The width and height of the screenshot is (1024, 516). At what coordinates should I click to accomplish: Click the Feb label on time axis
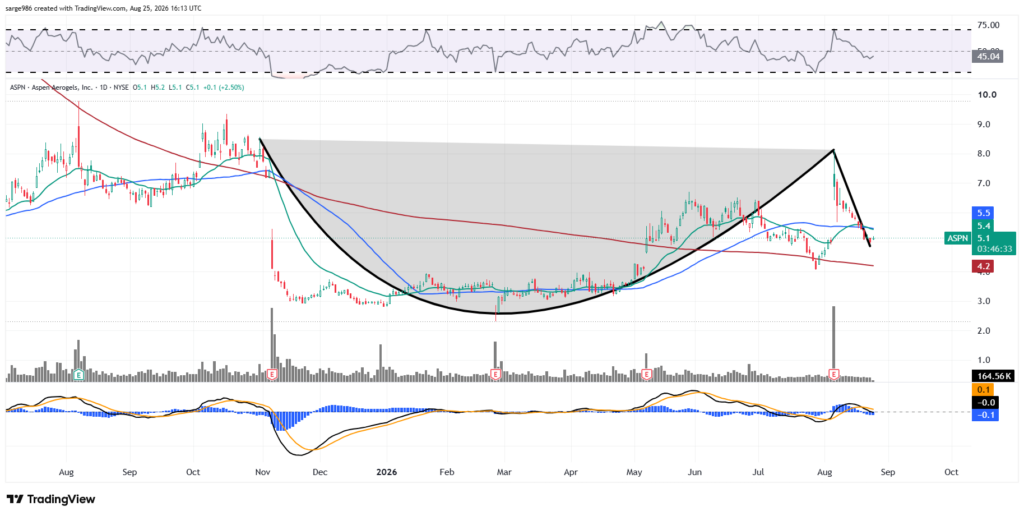tap(446, 471)
